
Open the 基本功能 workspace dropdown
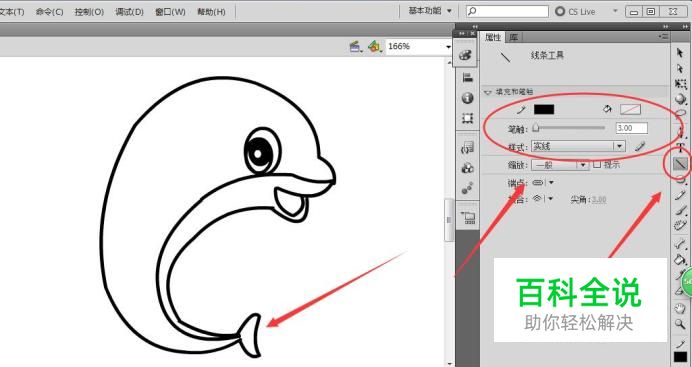coord(430,11)
